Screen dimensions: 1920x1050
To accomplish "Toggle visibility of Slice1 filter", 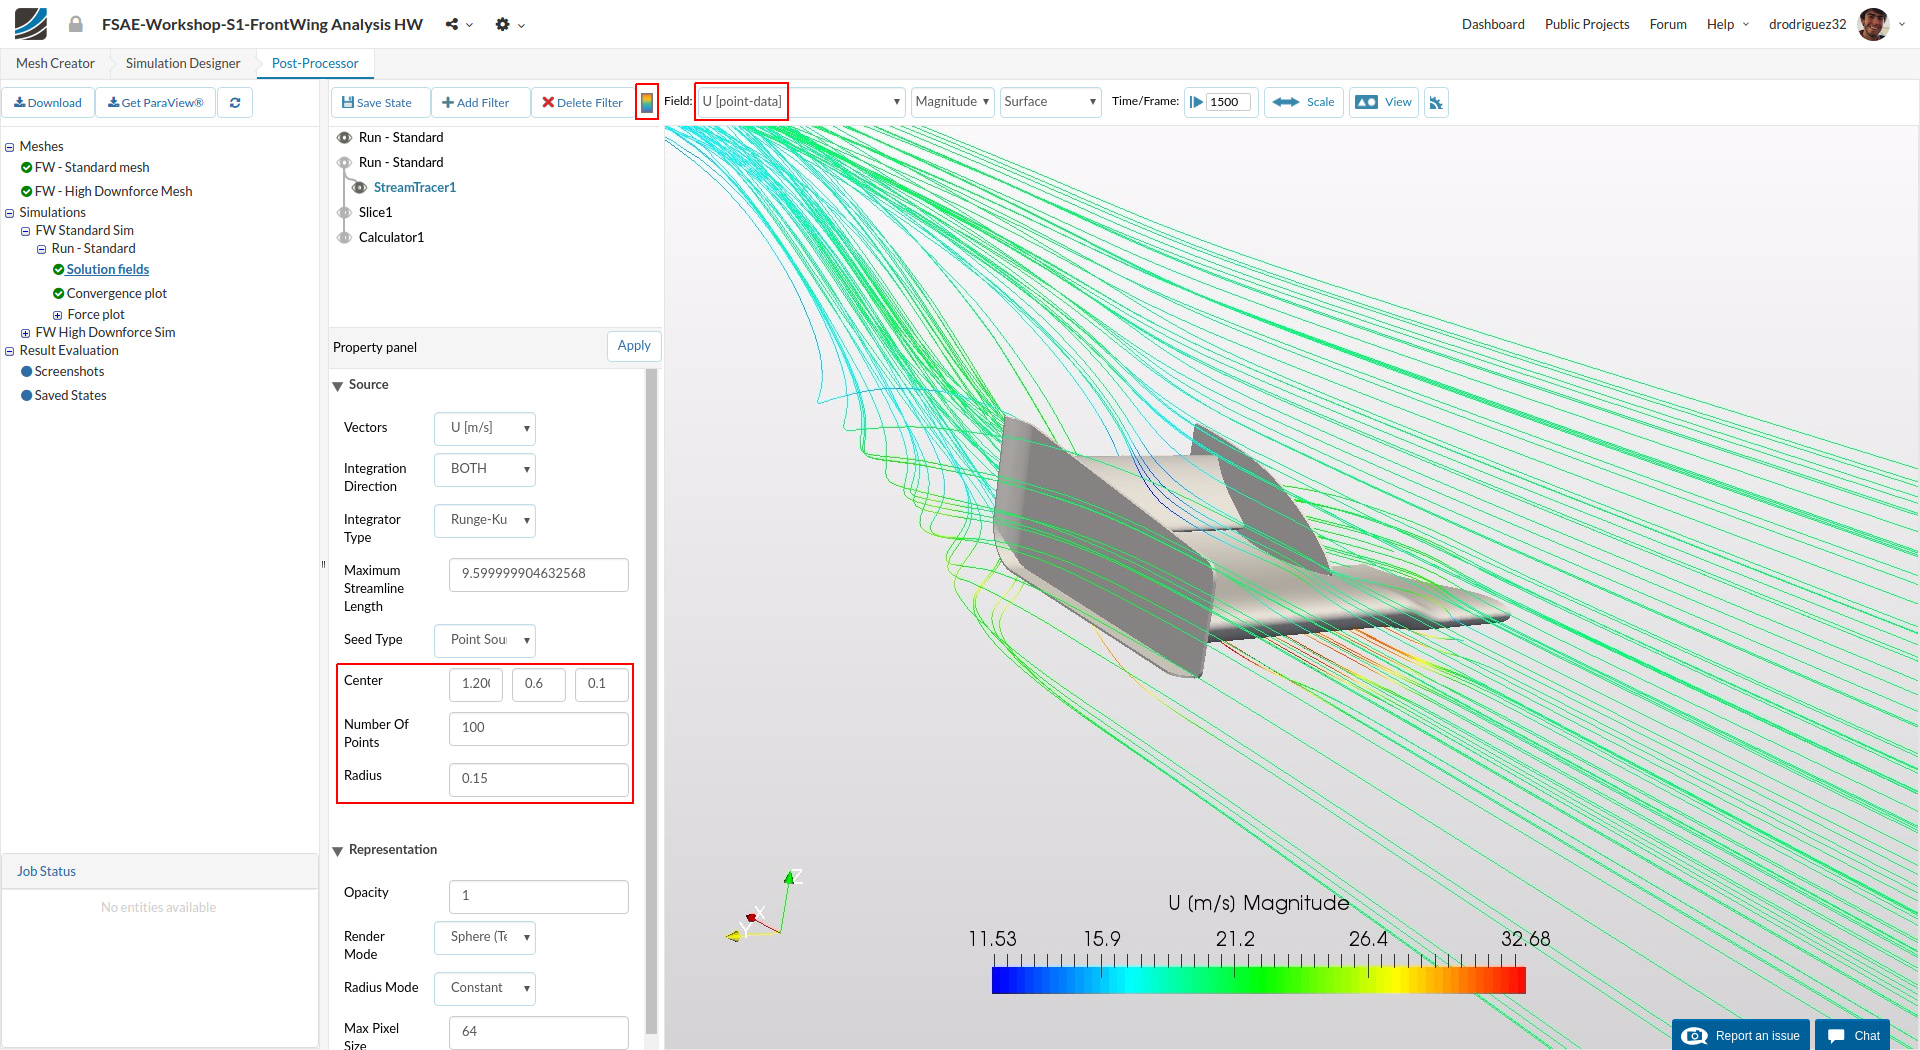I will [344, 212].
